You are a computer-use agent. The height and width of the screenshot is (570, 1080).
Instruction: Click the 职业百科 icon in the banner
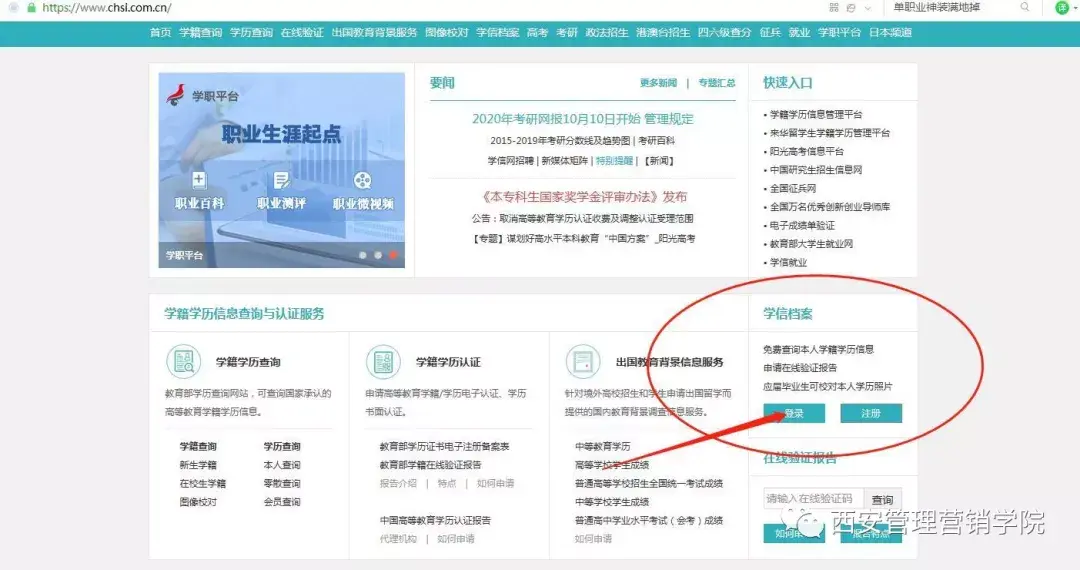(x=199, y=180)
